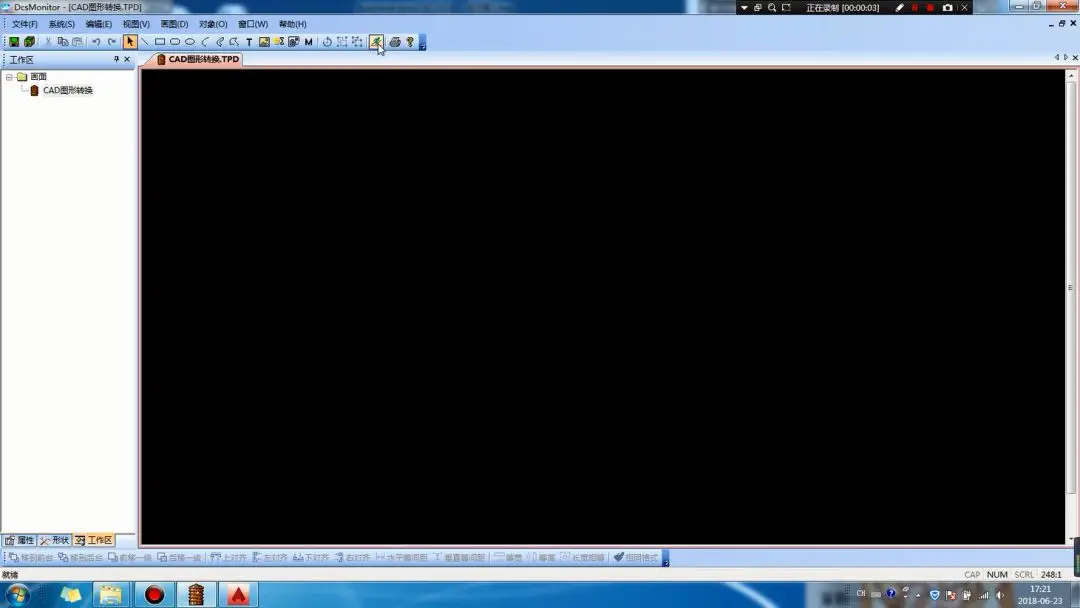Switch to the 属性 panel tab

point(20,540)
